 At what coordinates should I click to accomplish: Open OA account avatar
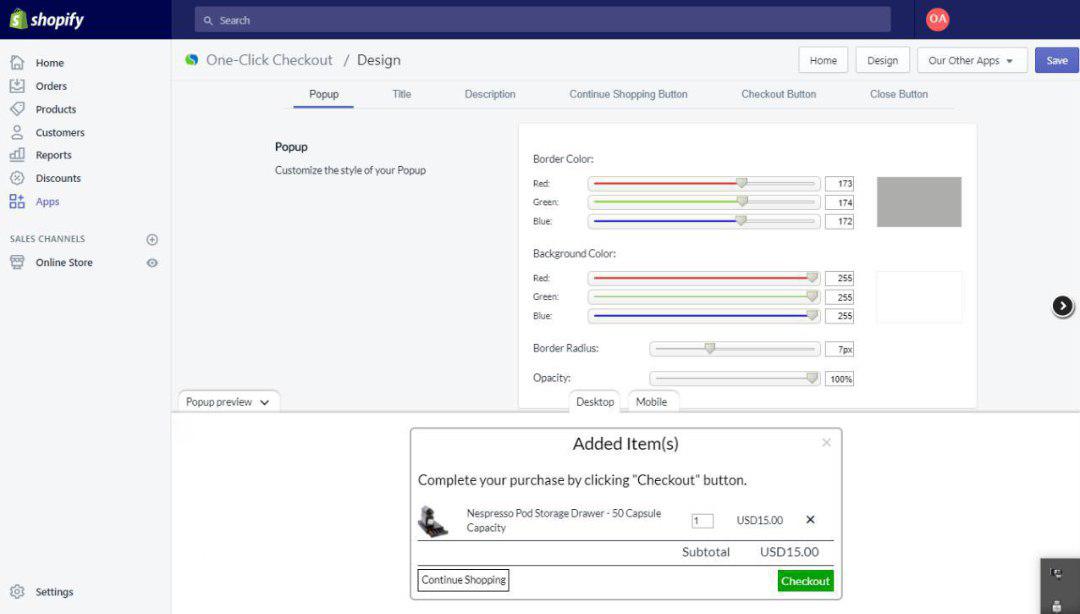pos(937,19)
